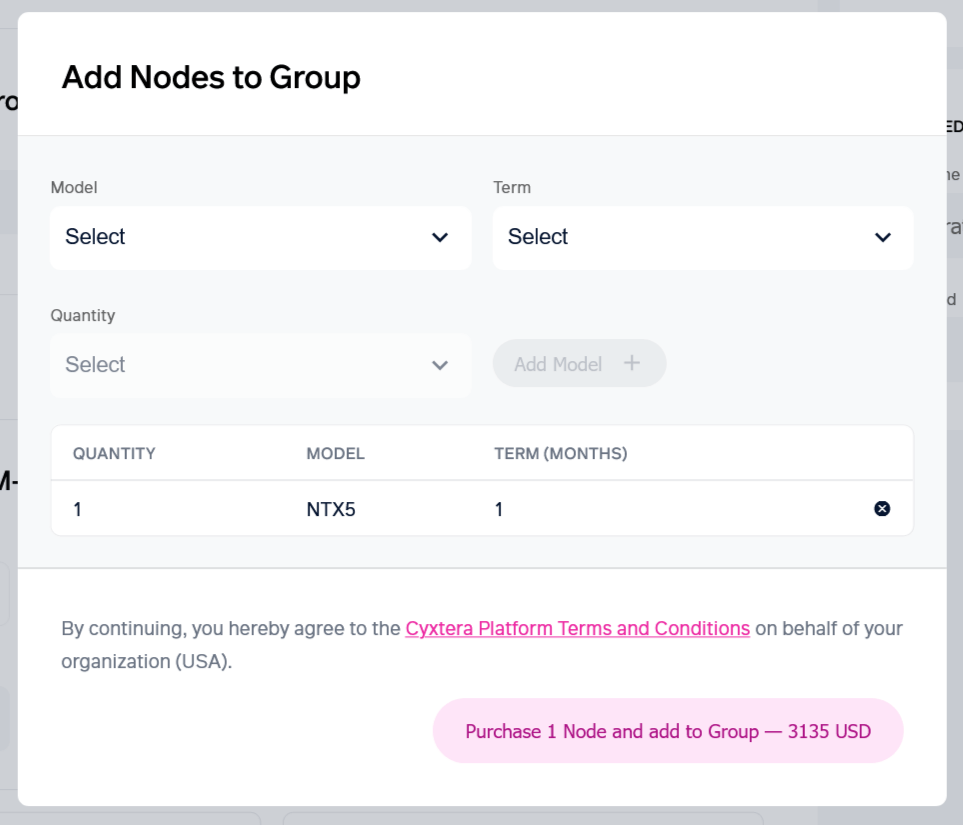Remove the NTX5 row with the X icon

click(882, 509)
